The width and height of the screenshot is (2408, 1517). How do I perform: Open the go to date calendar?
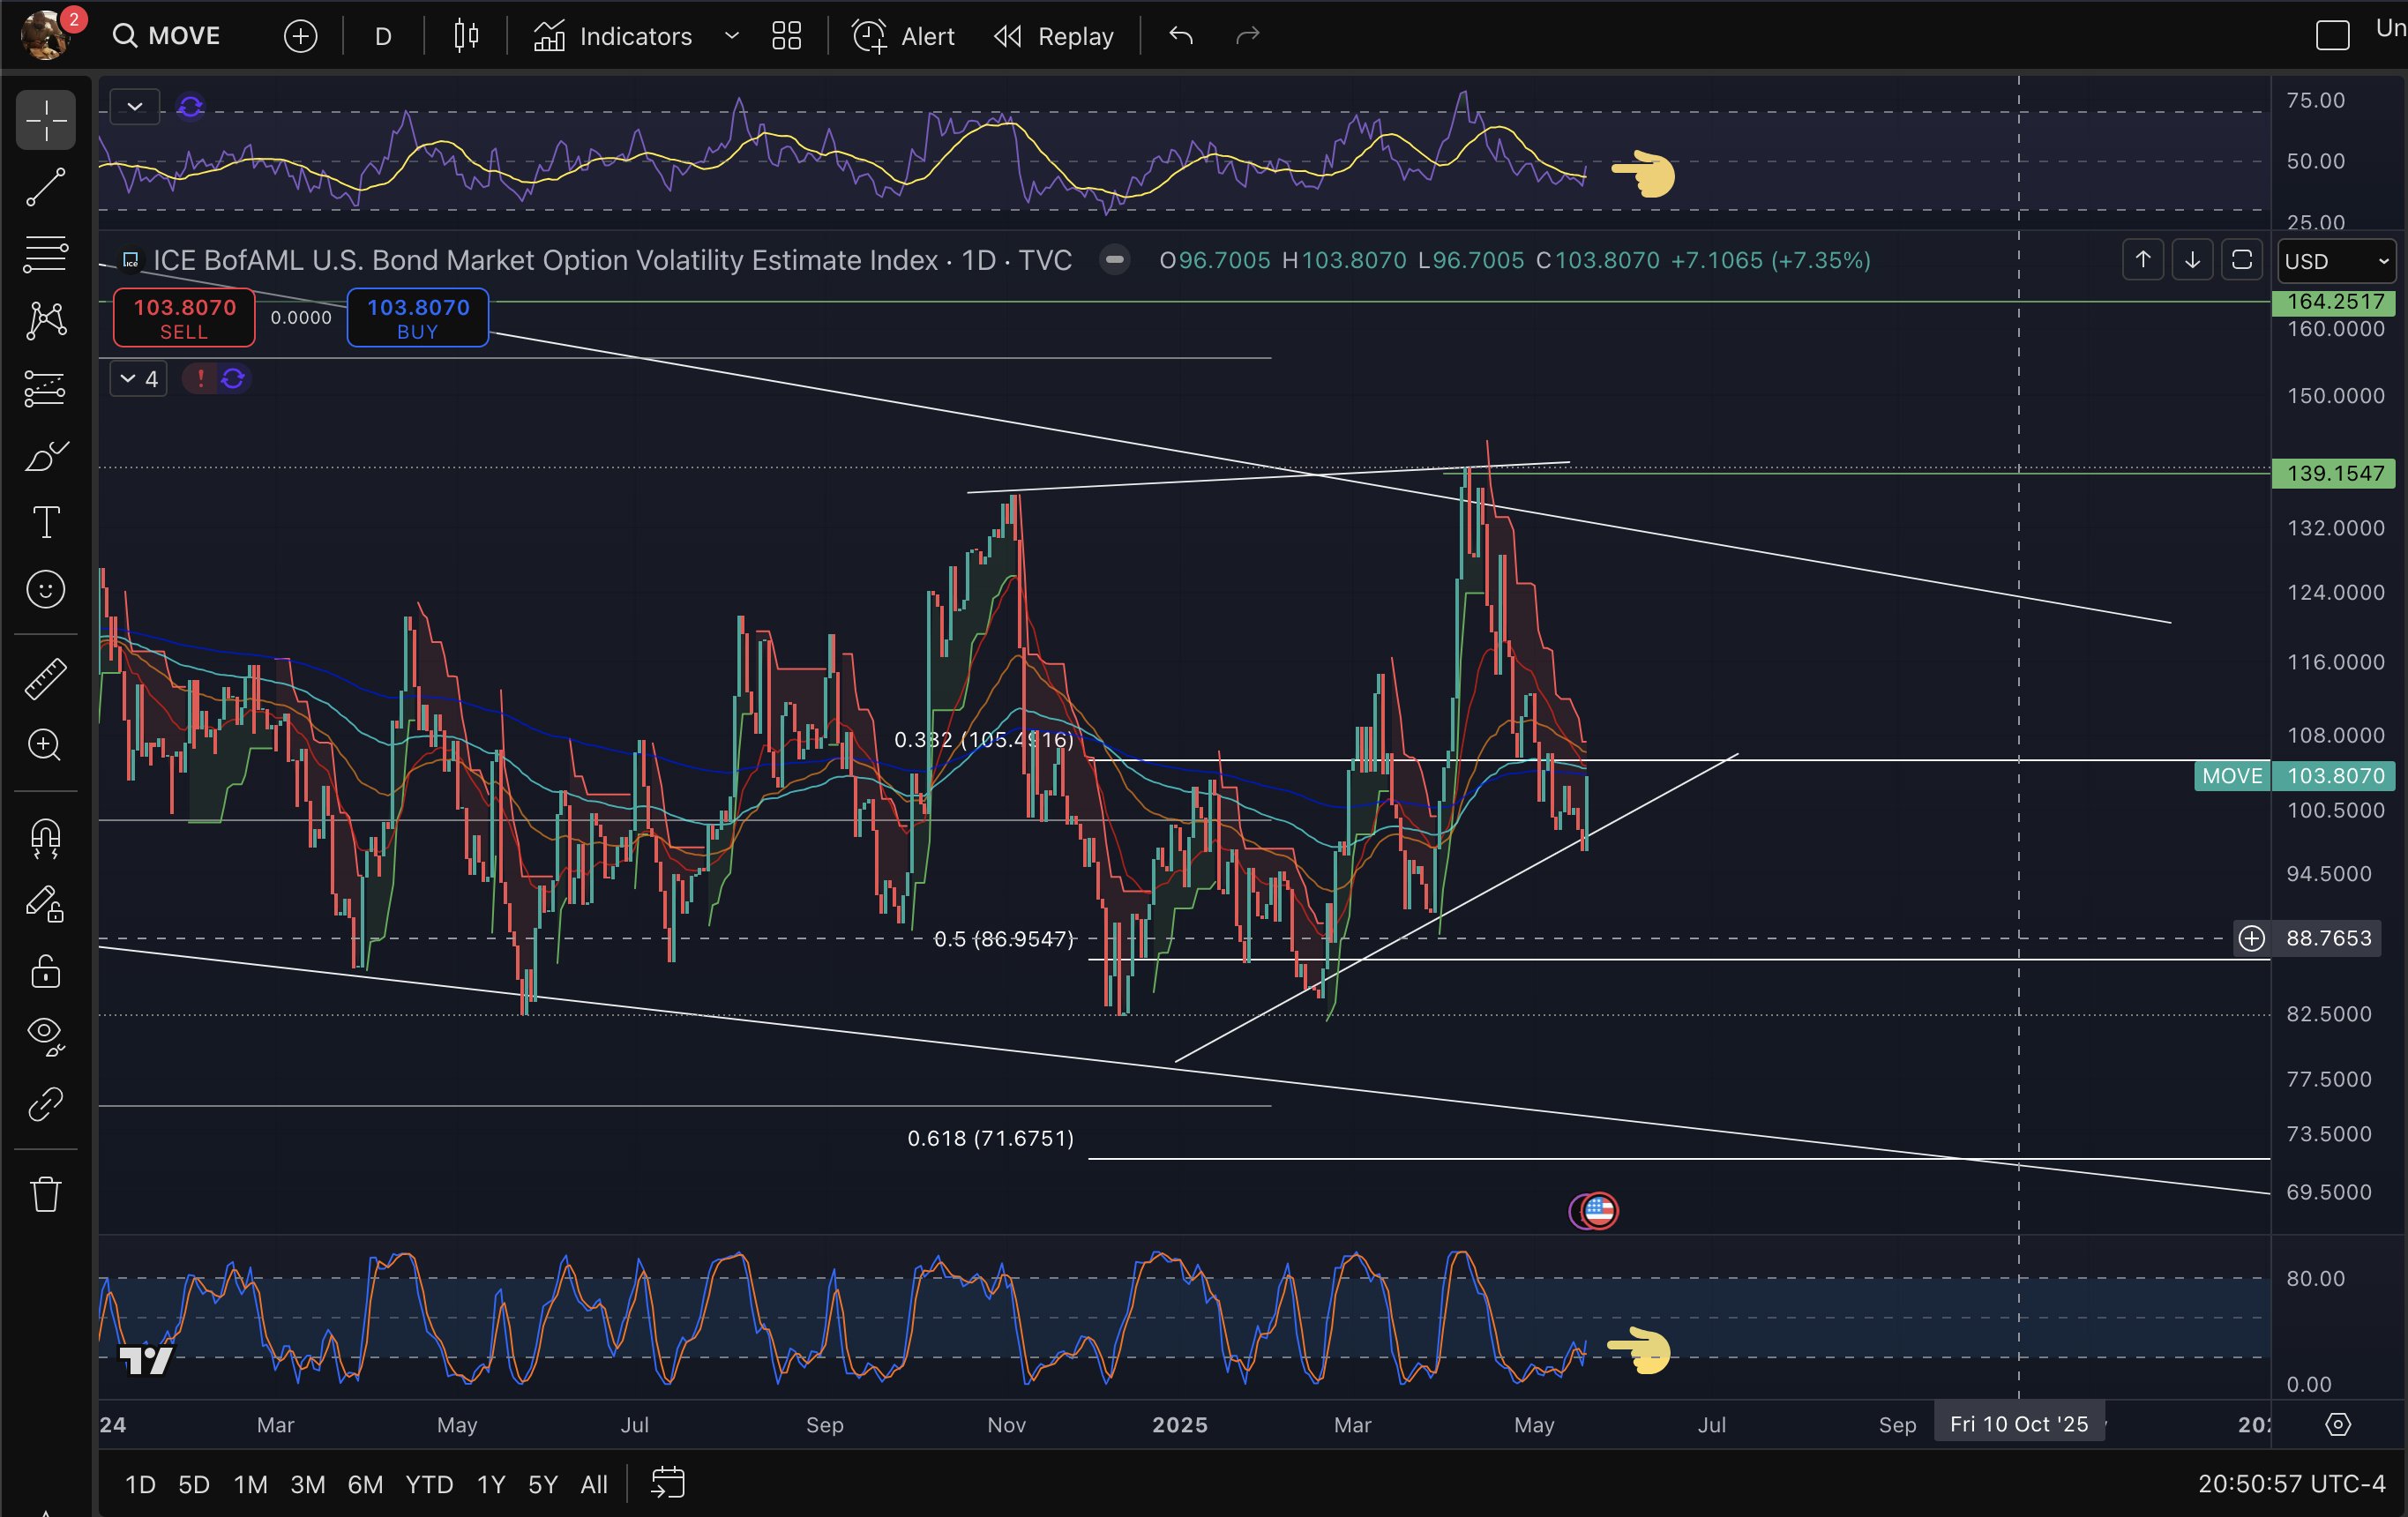click(x=667, y=1484)
